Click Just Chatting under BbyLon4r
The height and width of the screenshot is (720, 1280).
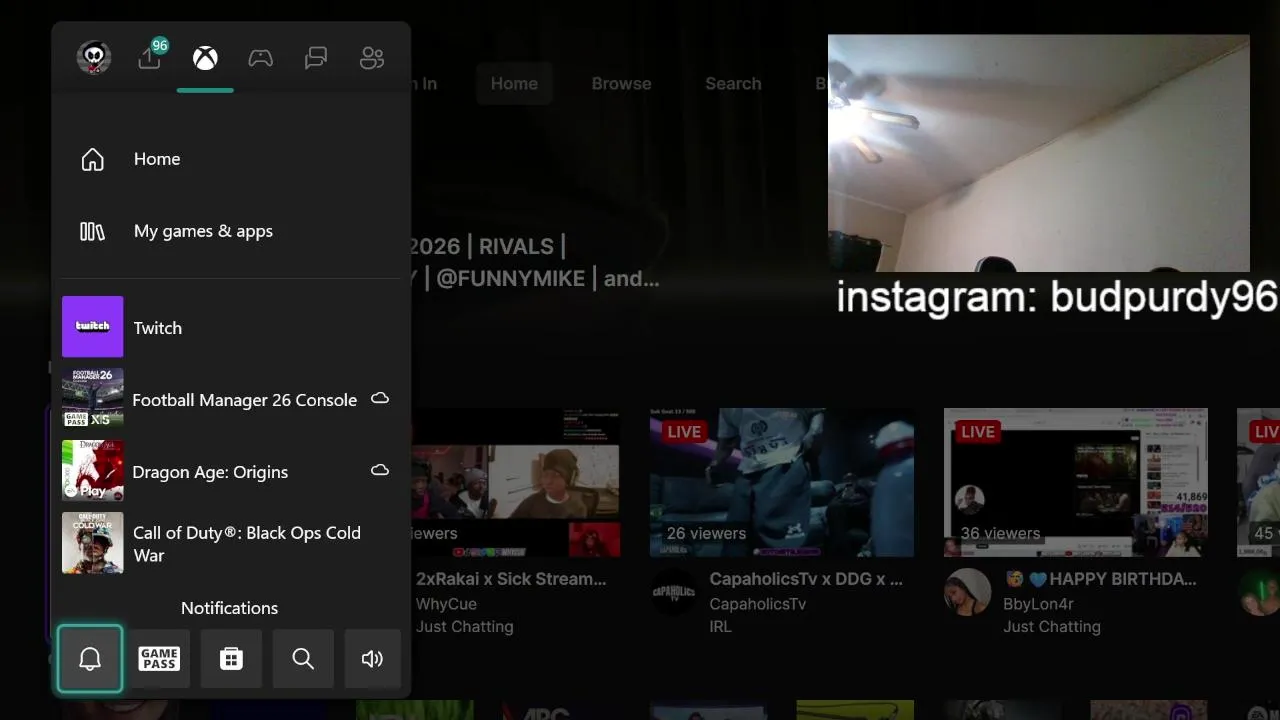pyautogui.click(x=1052, y=627)
